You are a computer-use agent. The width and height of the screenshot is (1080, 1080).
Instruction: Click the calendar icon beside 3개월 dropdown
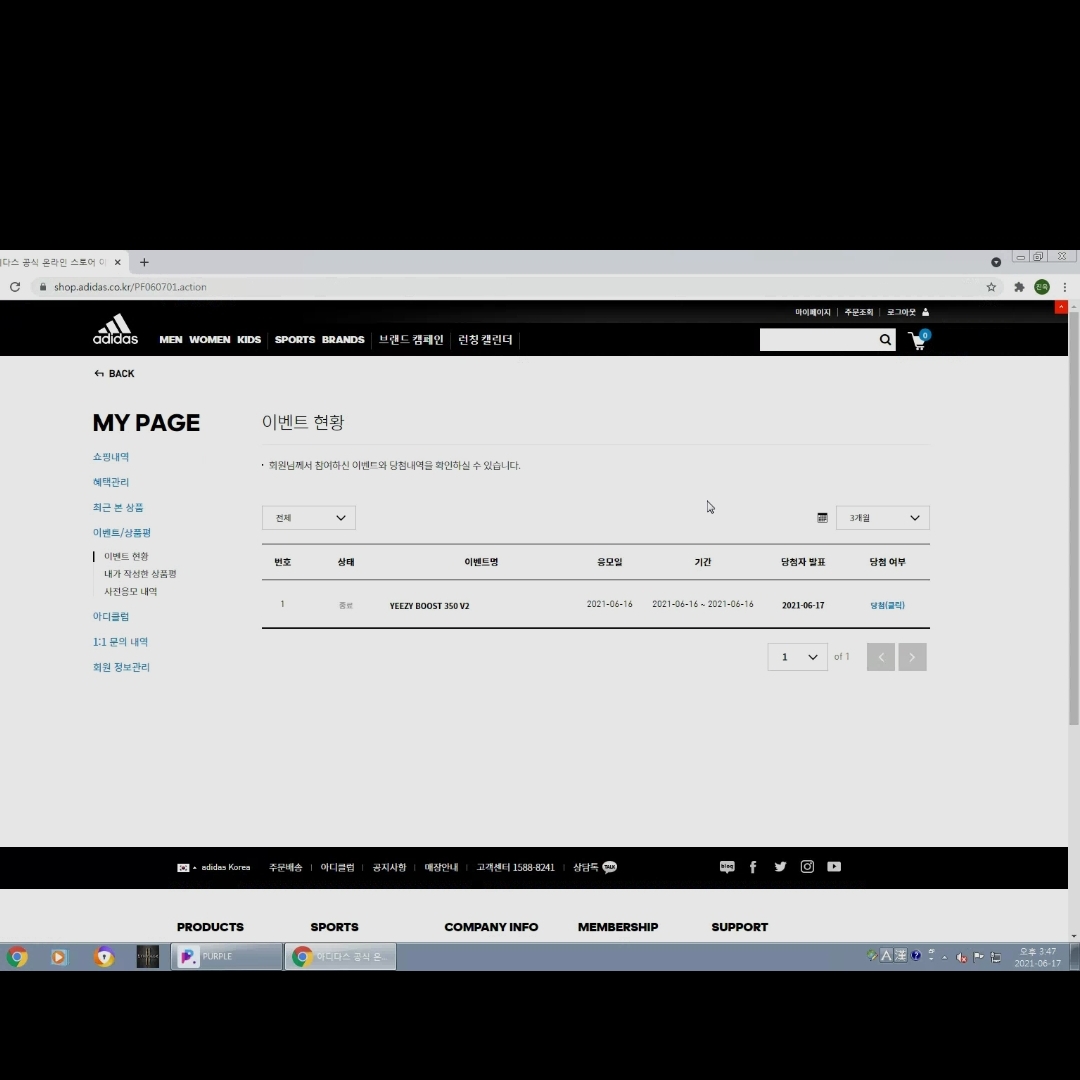tap(822, 518)
